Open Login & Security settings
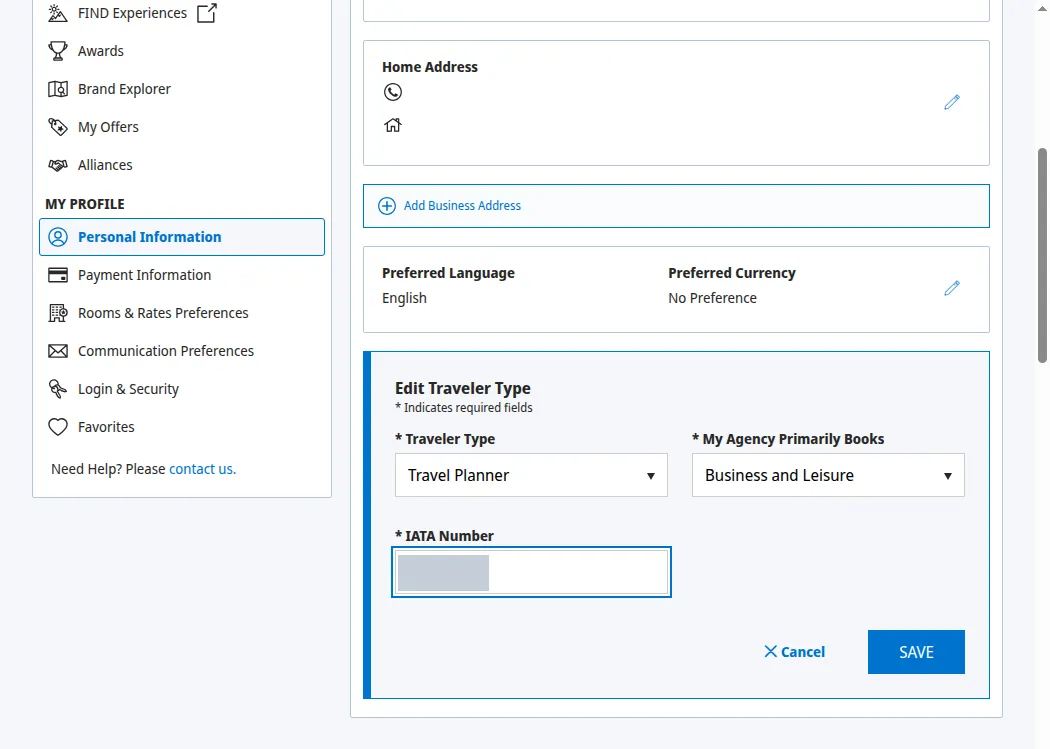1050x749 pixels. coord(128,389)
